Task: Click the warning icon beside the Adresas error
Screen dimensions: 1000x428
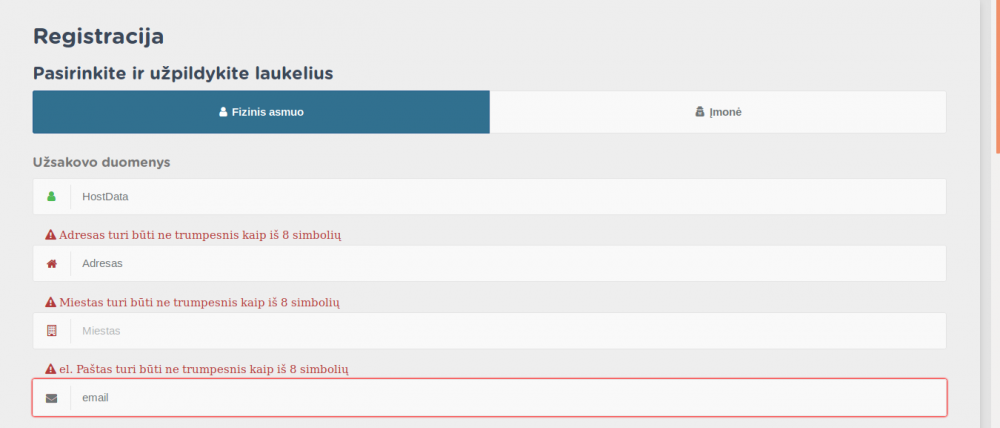Action: click(x=50, y=235)
